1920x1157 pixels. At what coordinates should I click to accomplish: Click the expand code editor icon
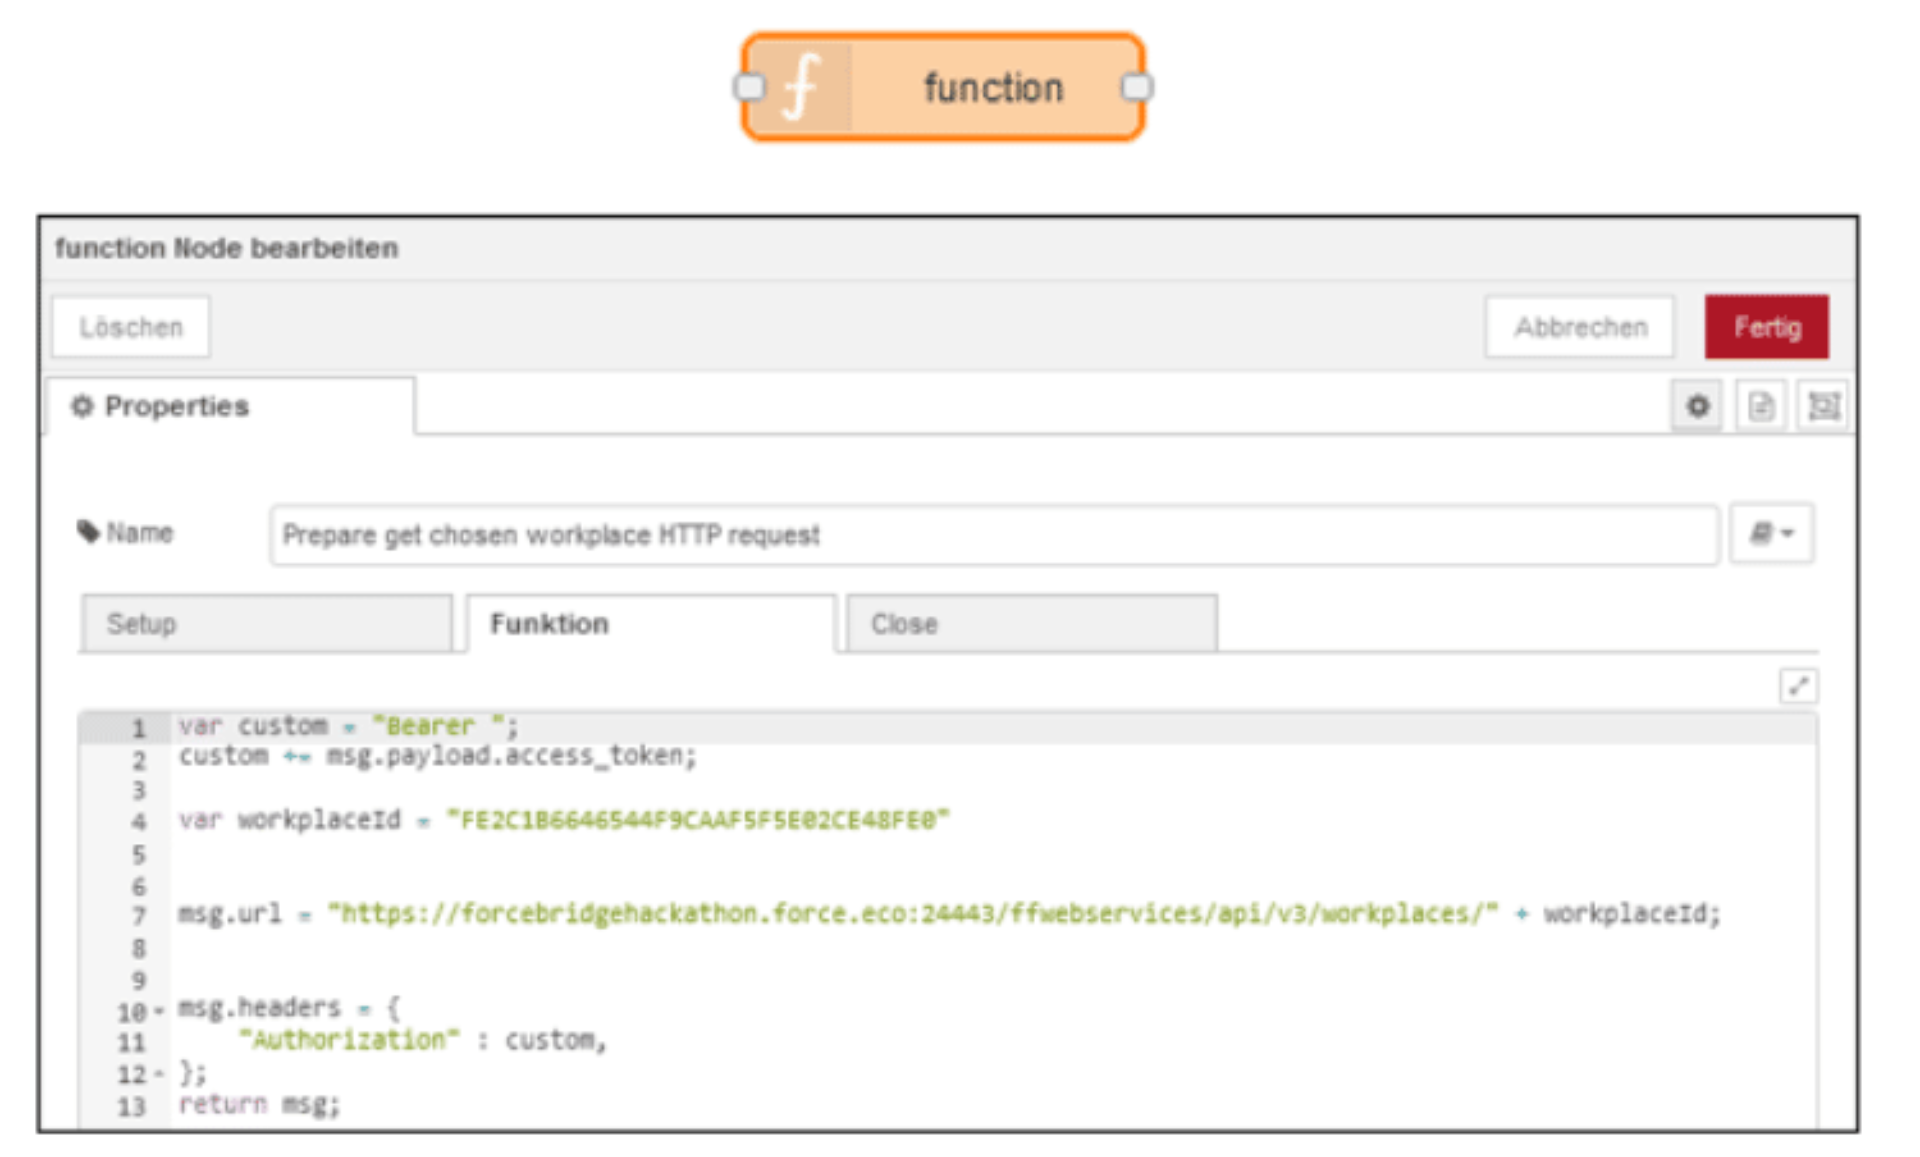1800,684
